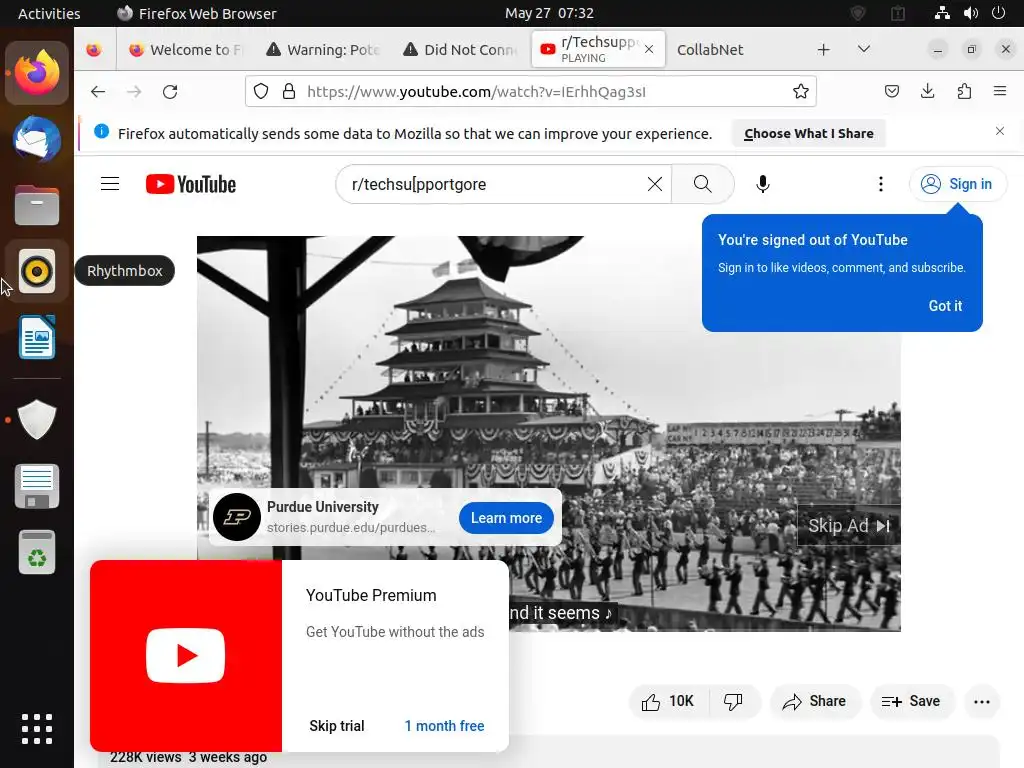The image size is (1024, 768).
Task: Open LibreOffice Writer from the dock
Action: [x=37, y=337]
